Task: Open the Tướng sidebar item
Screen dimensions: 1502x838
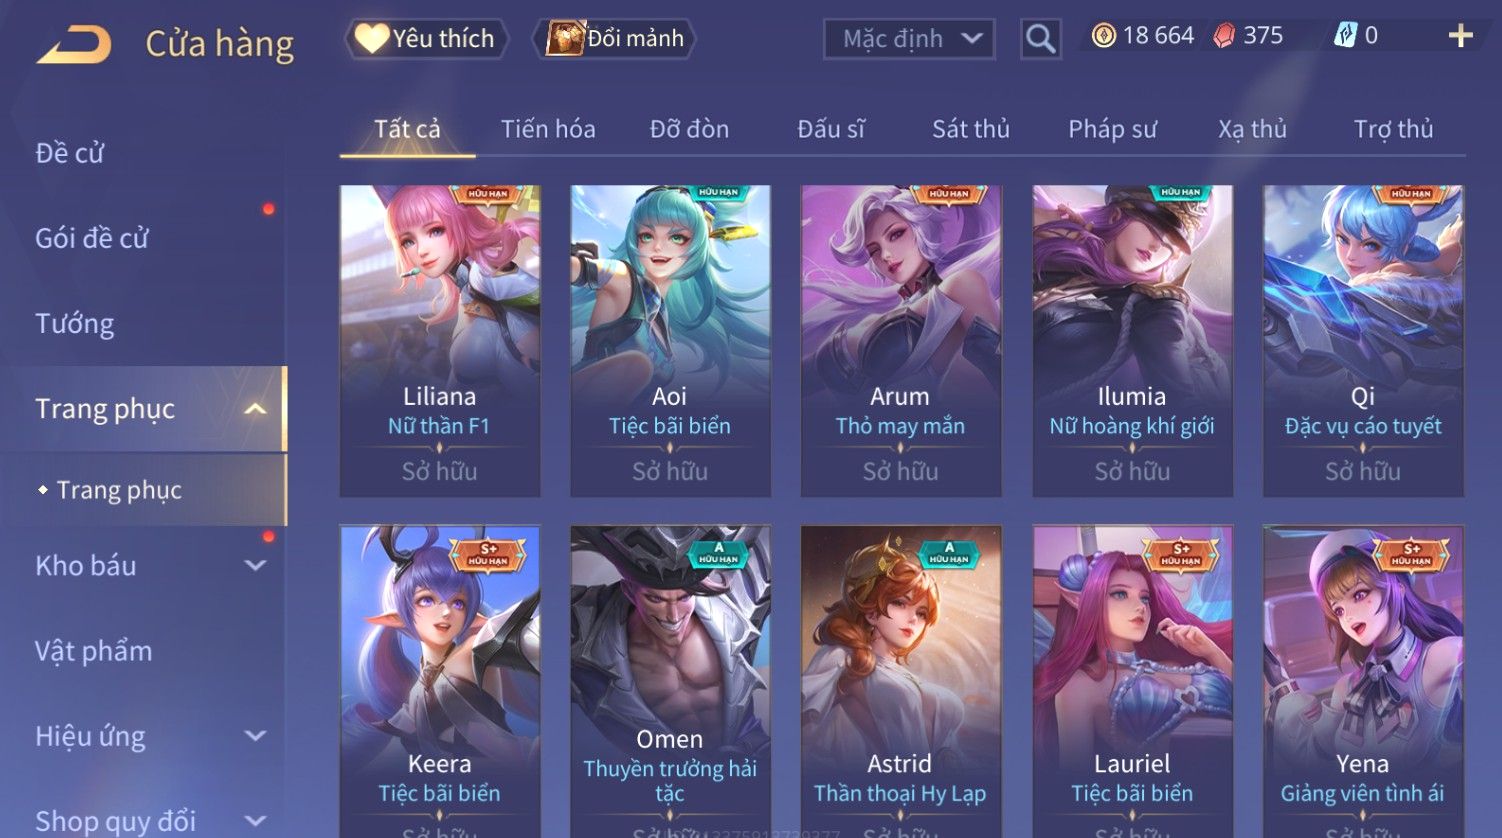Action: click(x=75, y=324)
